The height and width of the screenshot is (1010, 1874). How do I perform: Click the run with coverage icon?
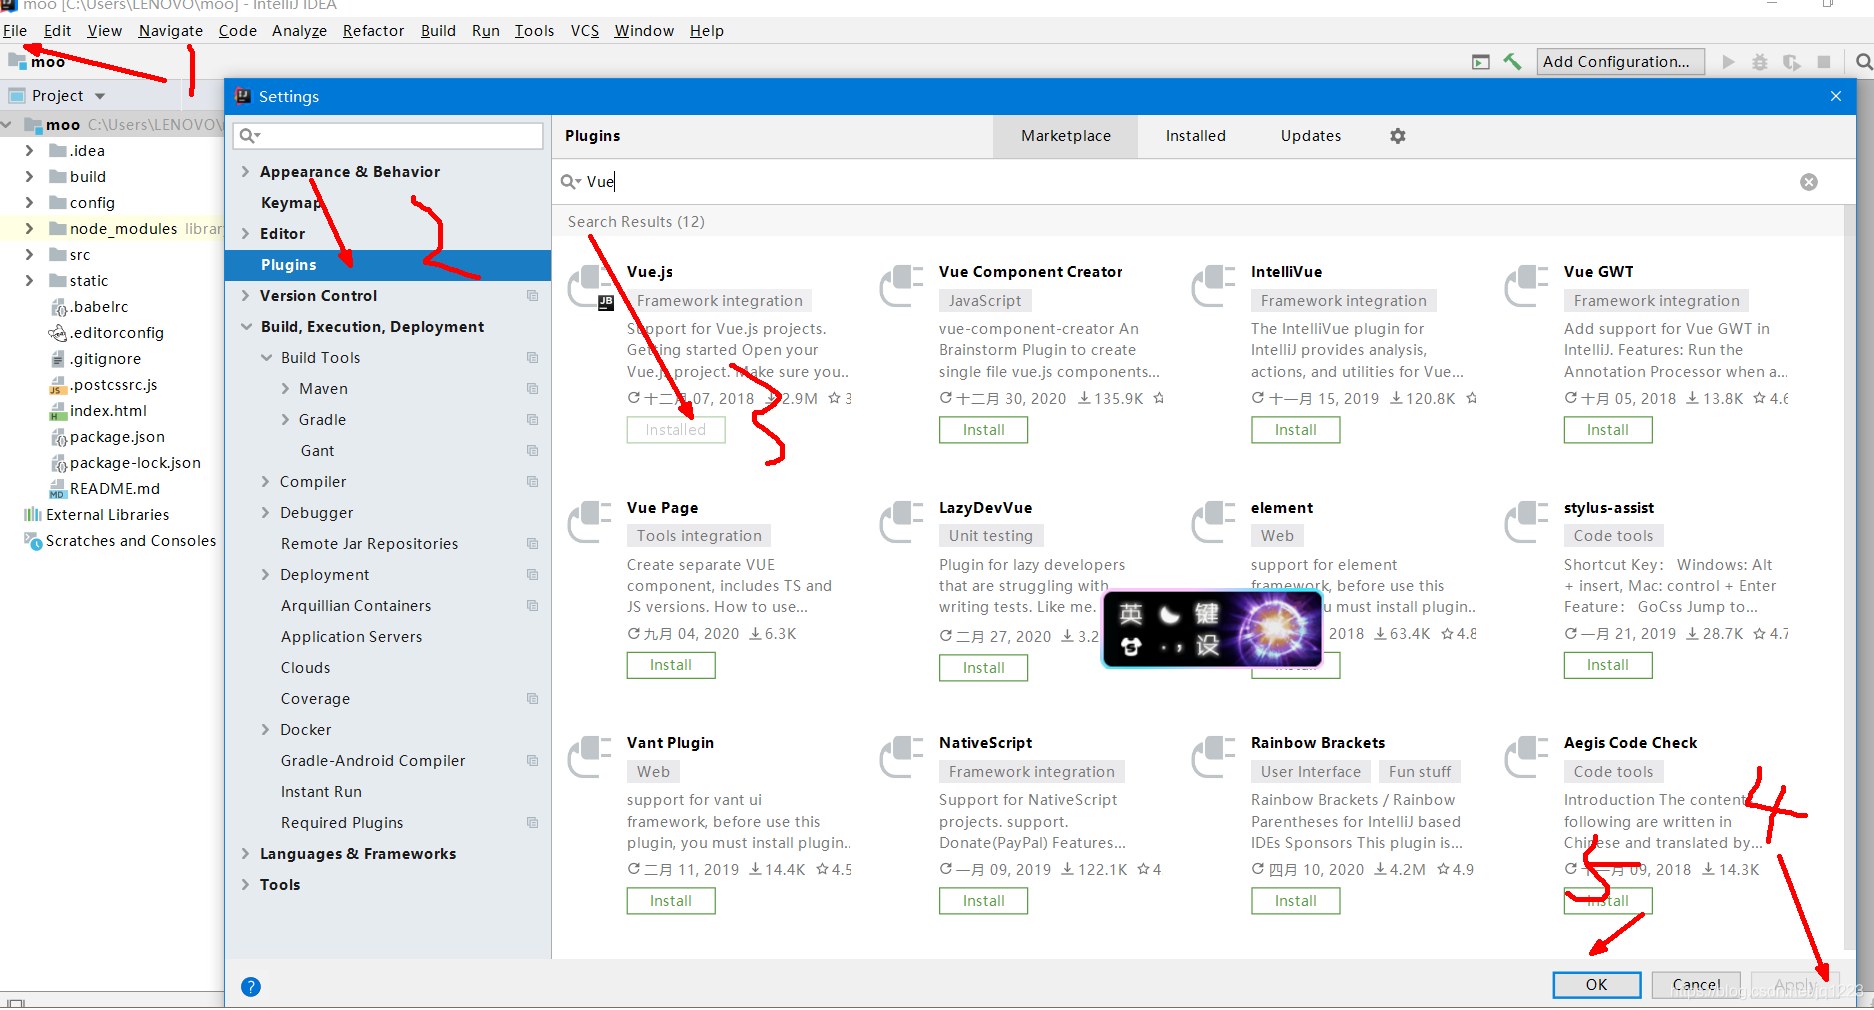tap(1792, 62)
